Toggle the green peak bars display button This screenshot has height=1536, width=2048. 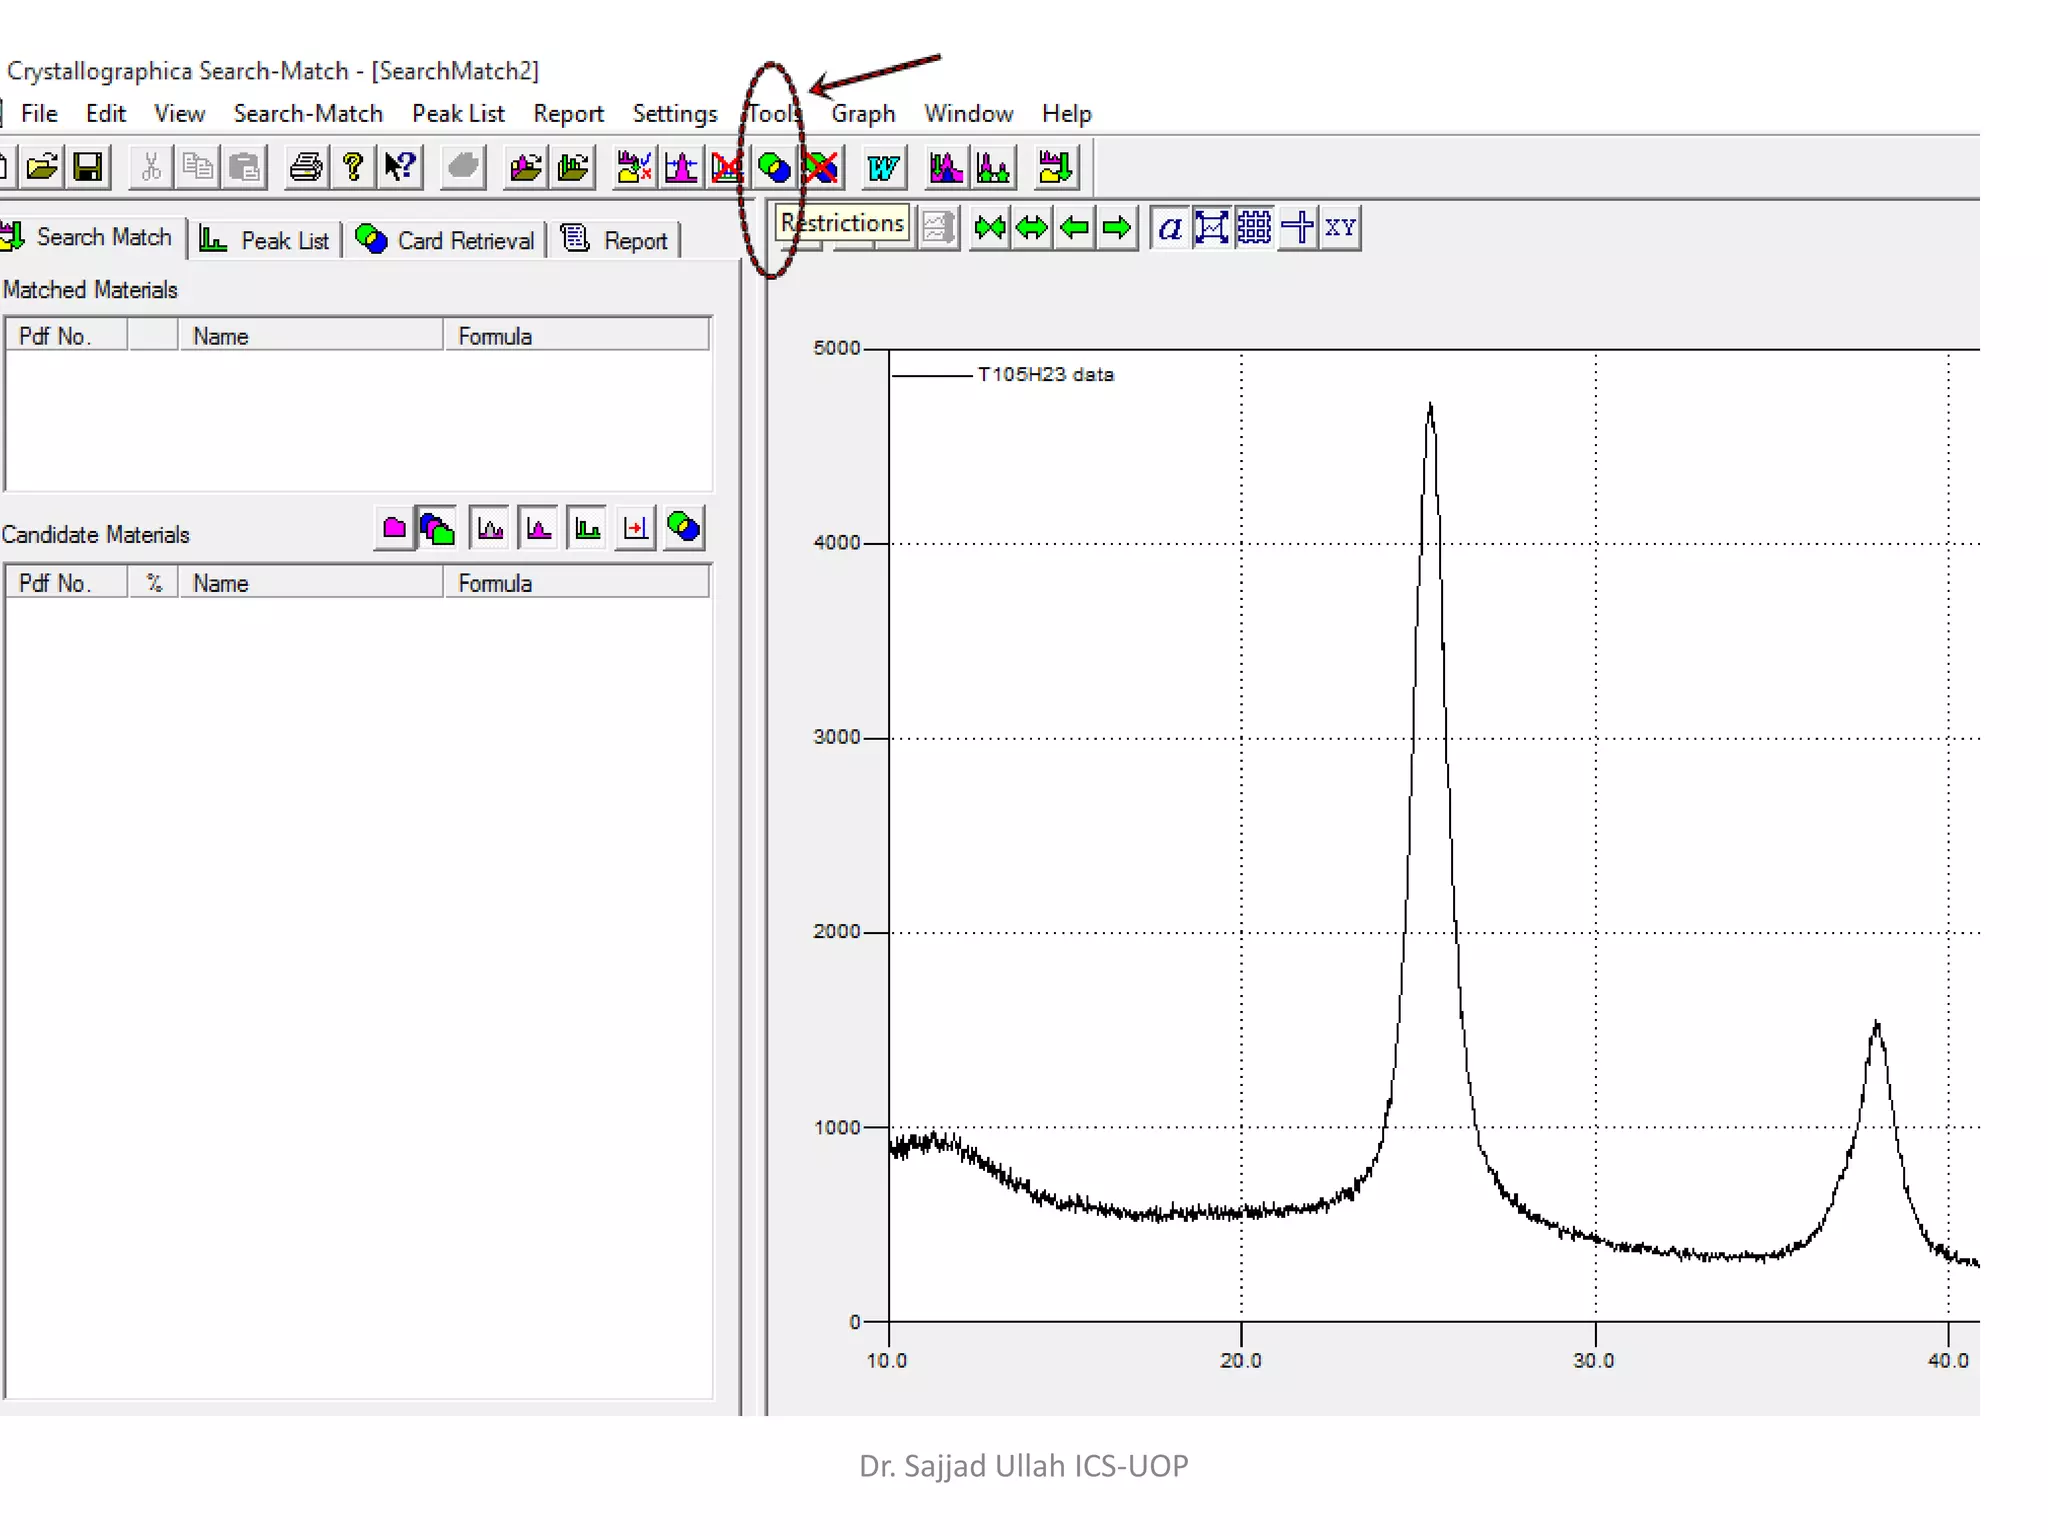tap(588, 528)
